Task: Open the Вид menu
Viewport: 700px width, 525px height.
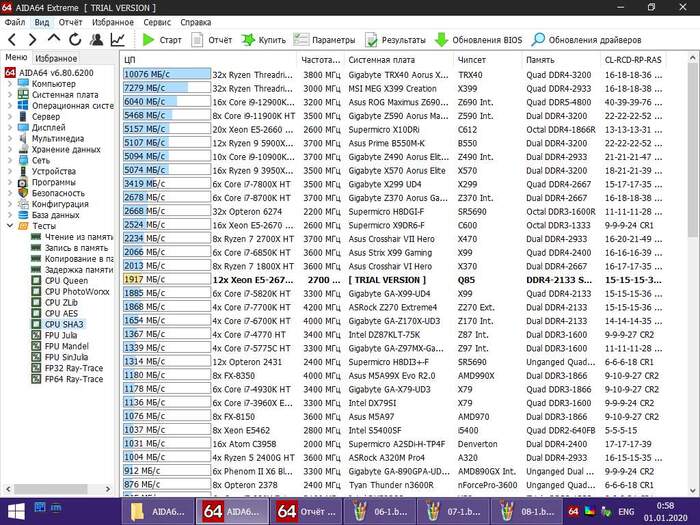Action: click(x=42, y=22)
